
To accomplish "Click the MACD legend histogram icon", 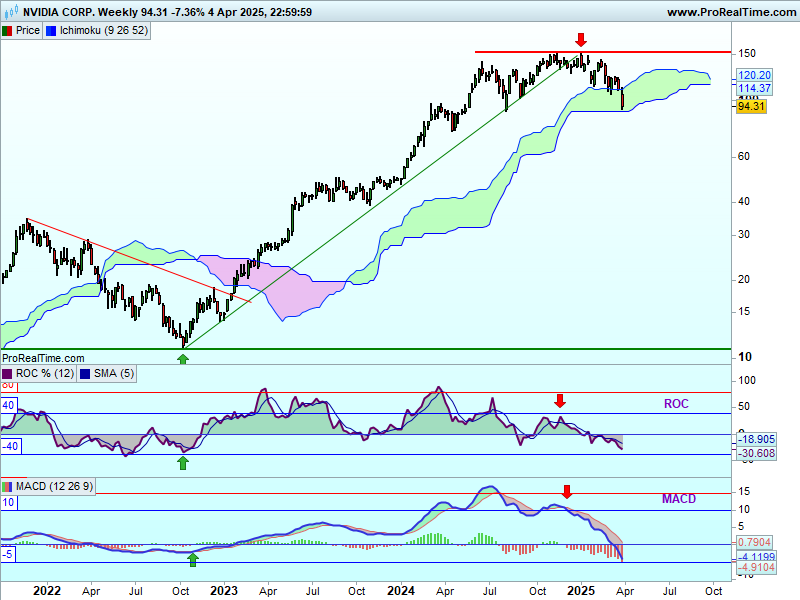I will coord(7,487).
